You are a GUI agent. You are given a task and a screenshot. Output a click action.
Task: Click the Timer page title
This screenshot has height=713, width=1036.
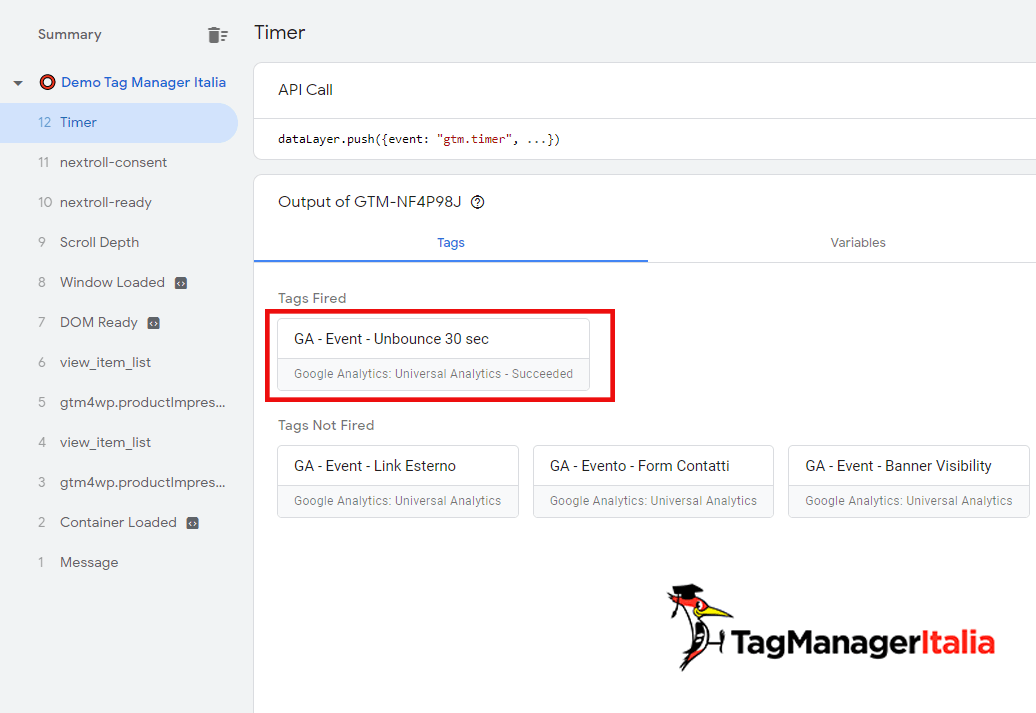pos(279,33)
